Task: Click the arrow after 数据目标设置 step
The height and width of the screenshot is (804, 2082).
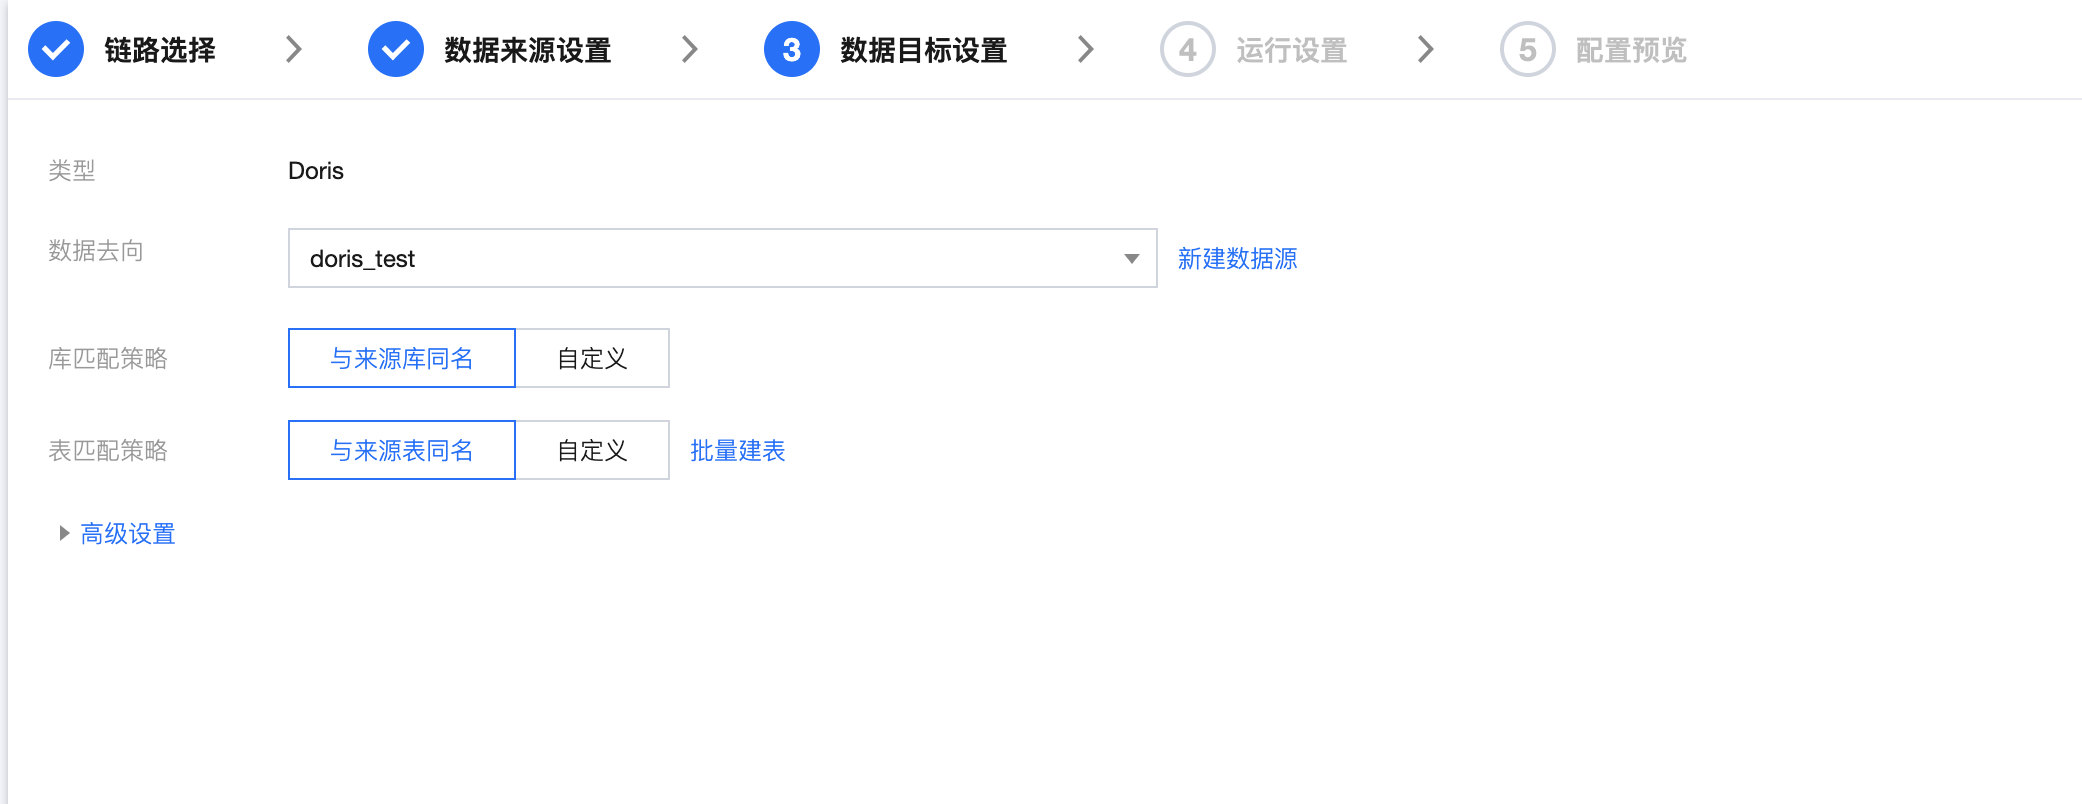Action: (1085, 49)
